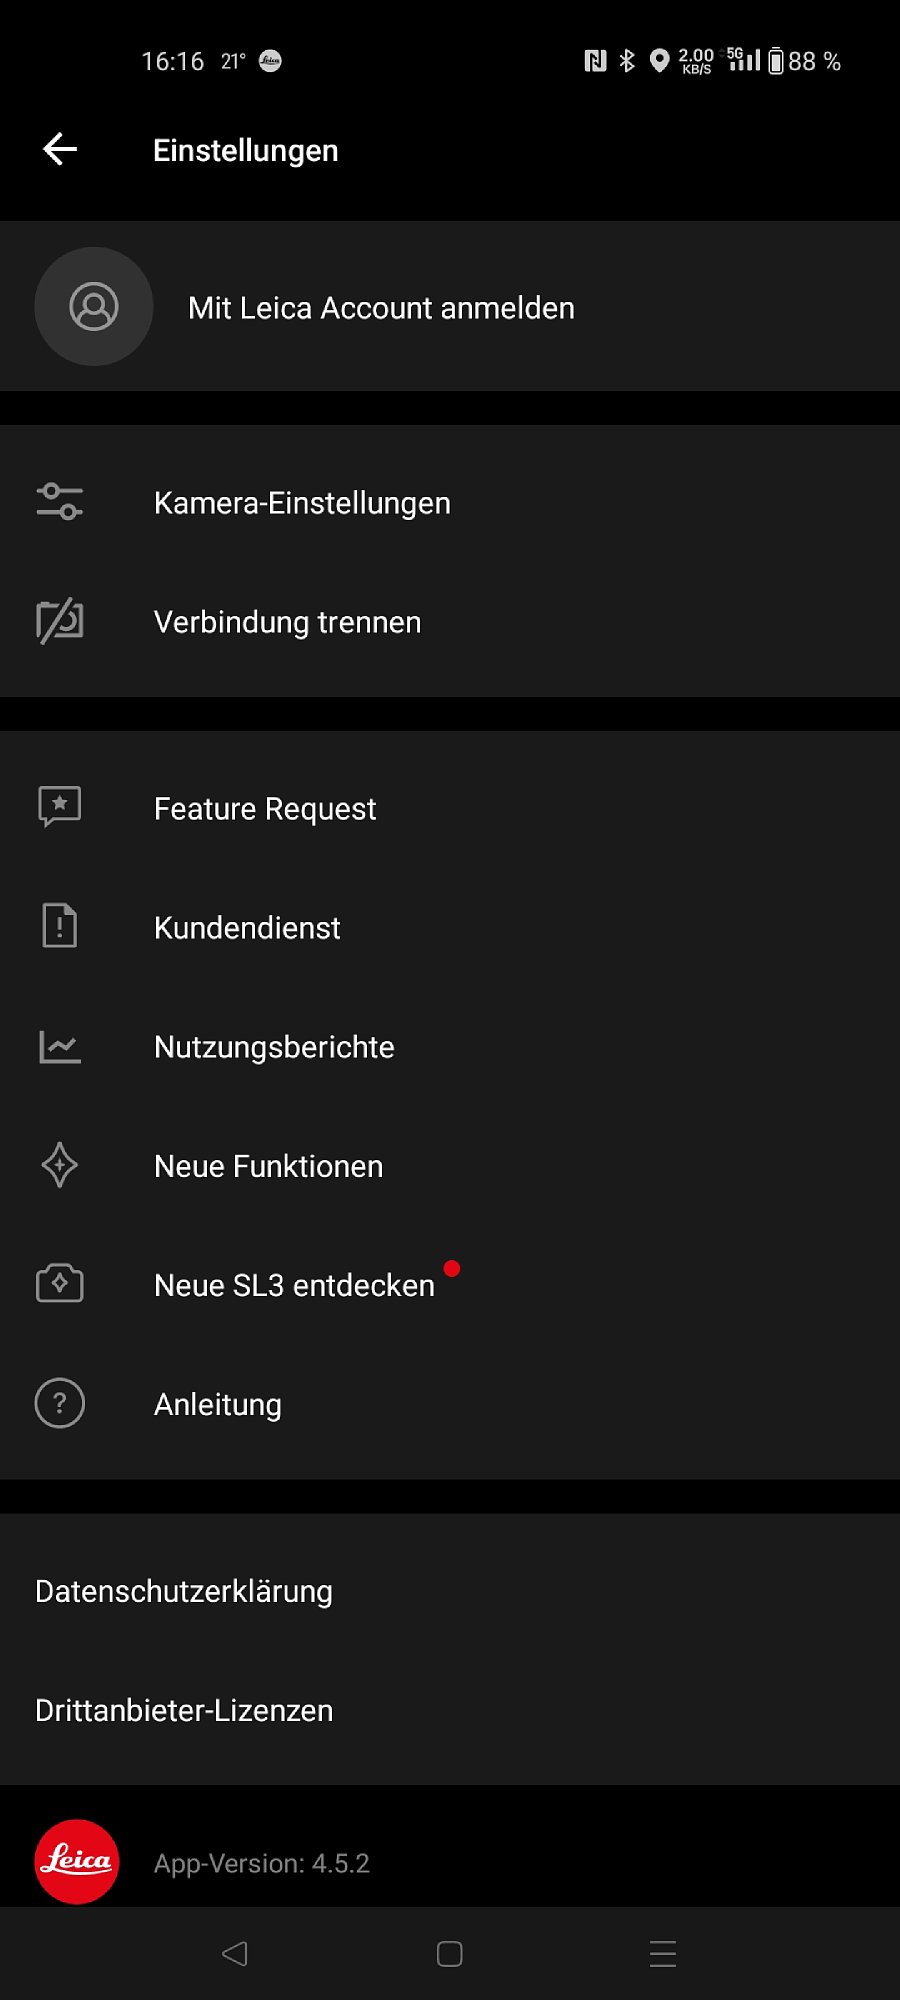The width and height of the screenshot is (900, 2000).
Task: Sign in with Mit Leica Account anmelden
Action: coord(381,308)
